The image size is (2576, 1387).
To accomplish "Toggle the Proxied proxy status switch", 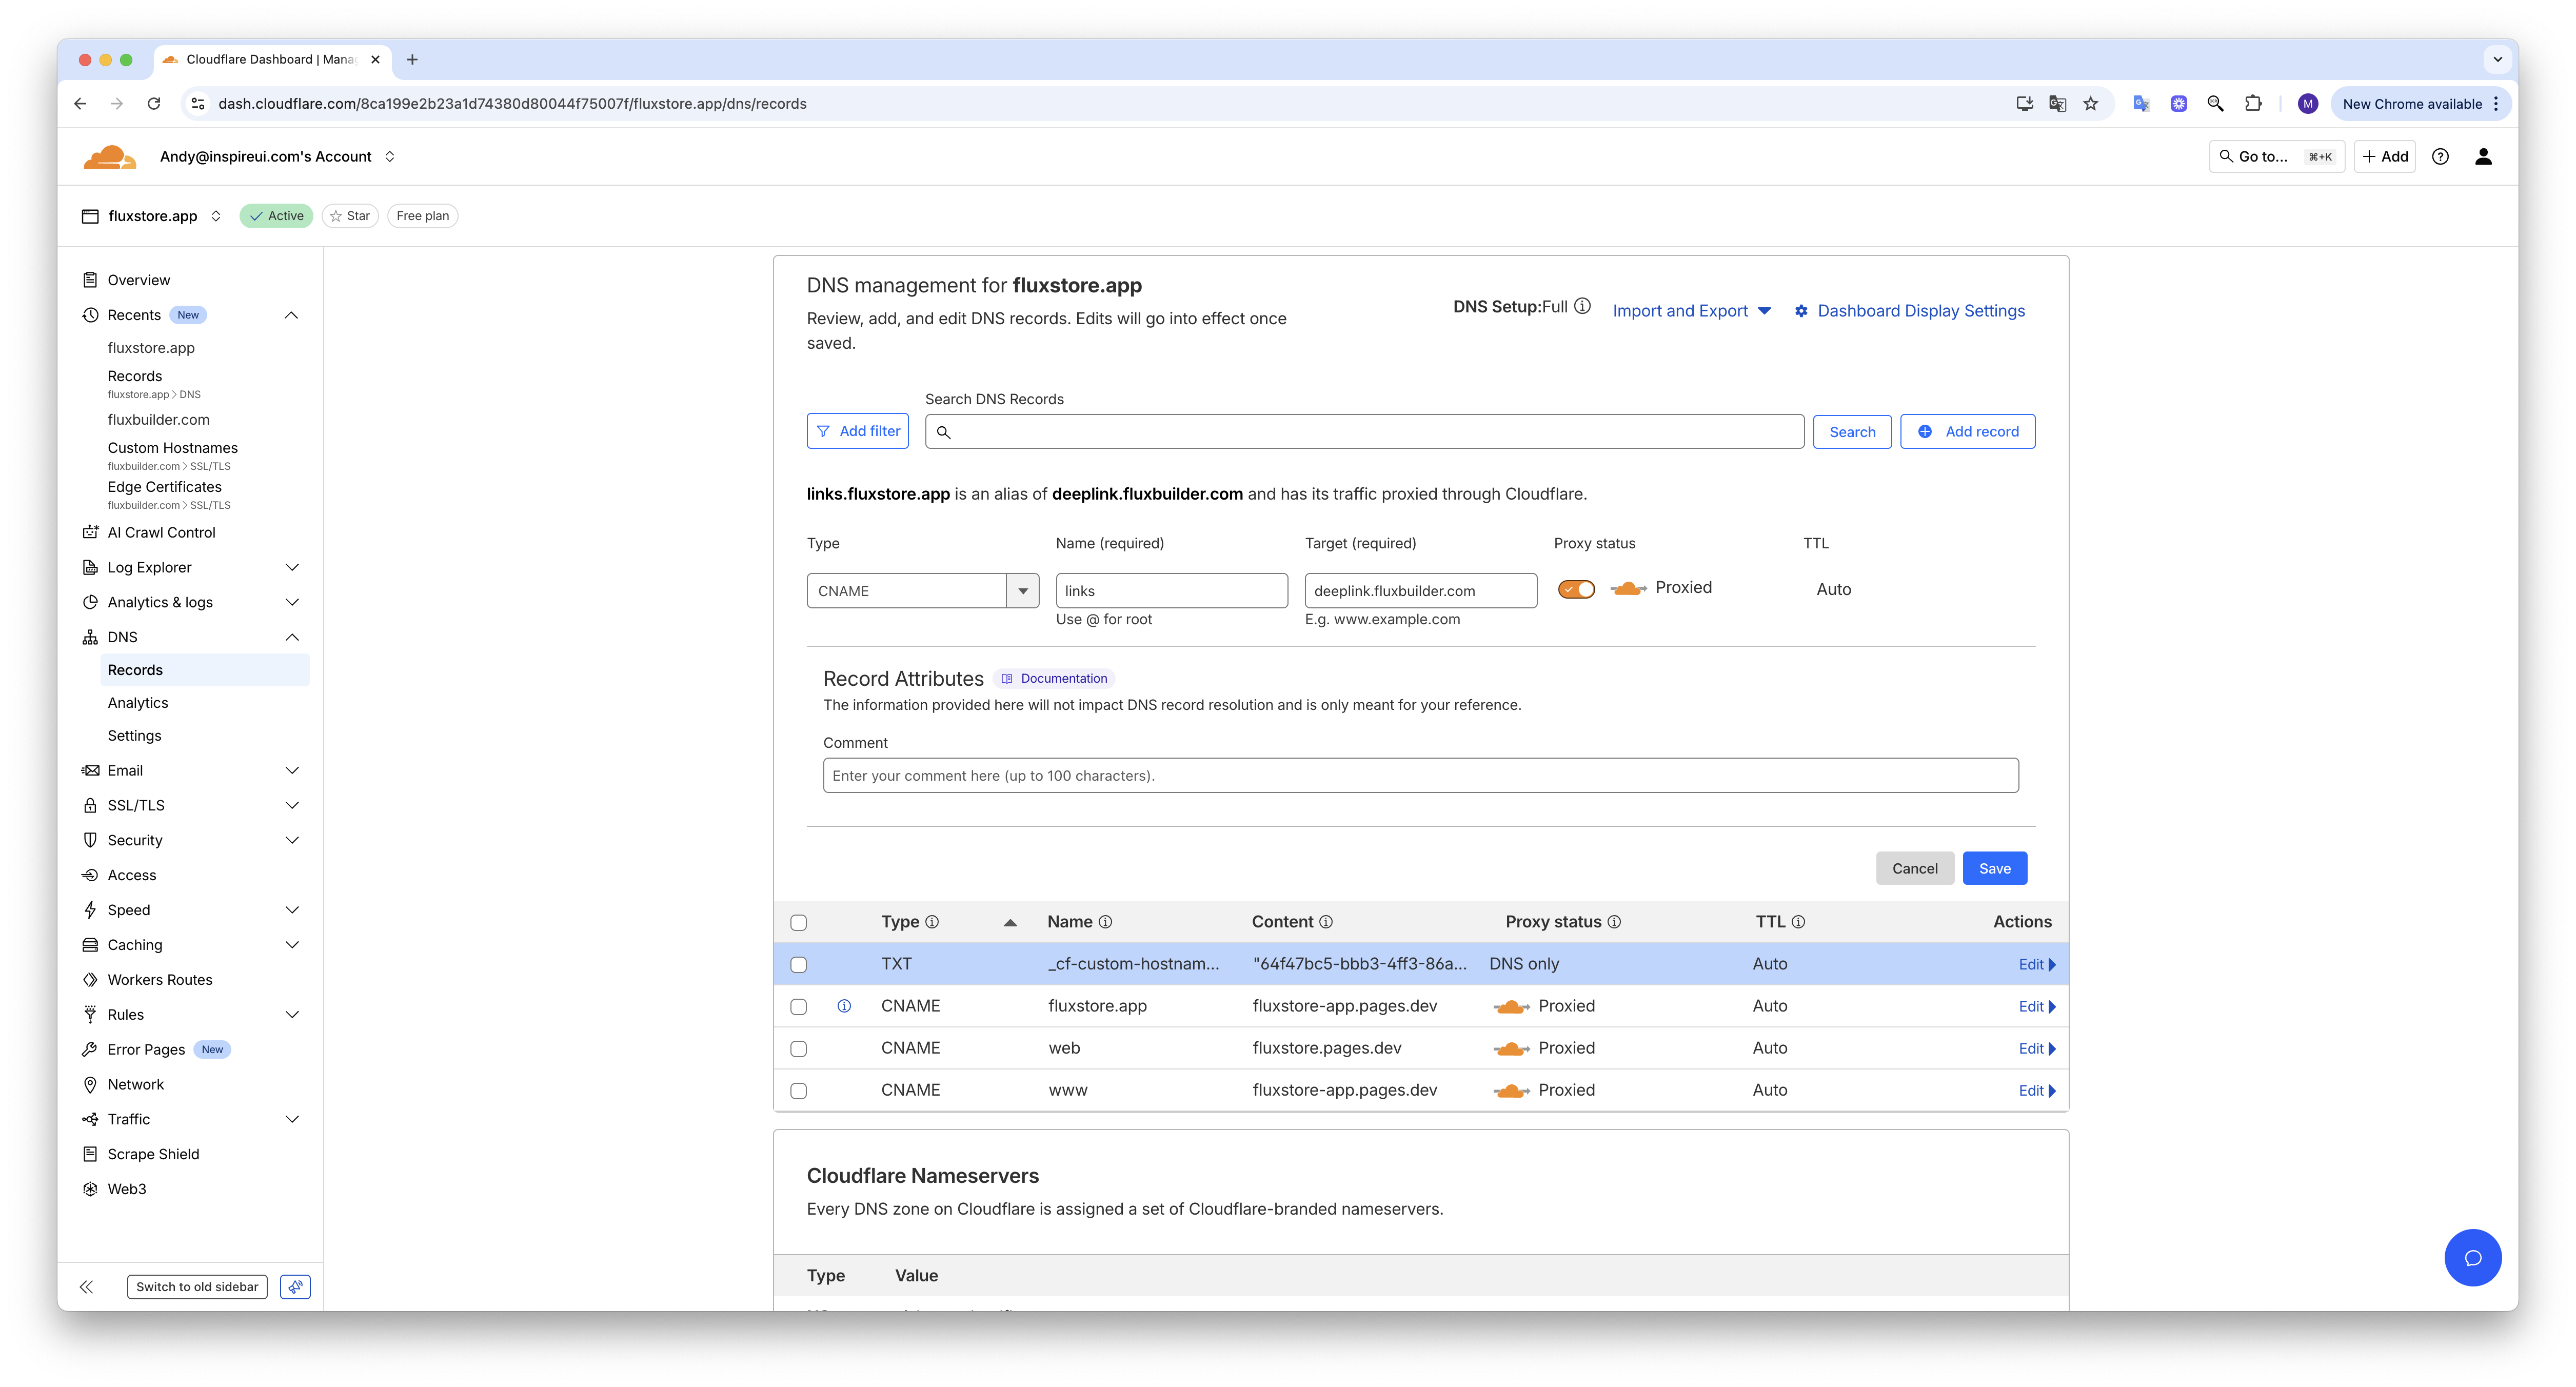I will pyautogui.click(x=1576, y=589).
